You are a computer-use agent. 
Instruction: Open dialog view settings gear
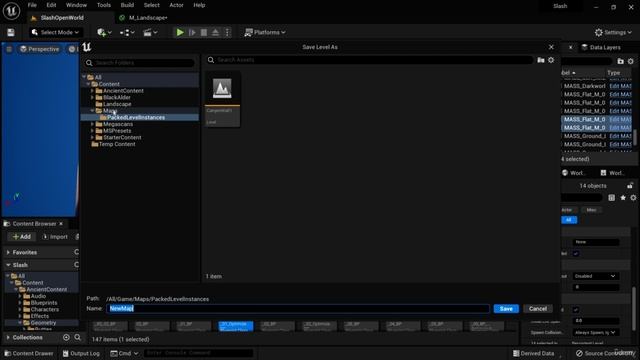tap(551, 60)
